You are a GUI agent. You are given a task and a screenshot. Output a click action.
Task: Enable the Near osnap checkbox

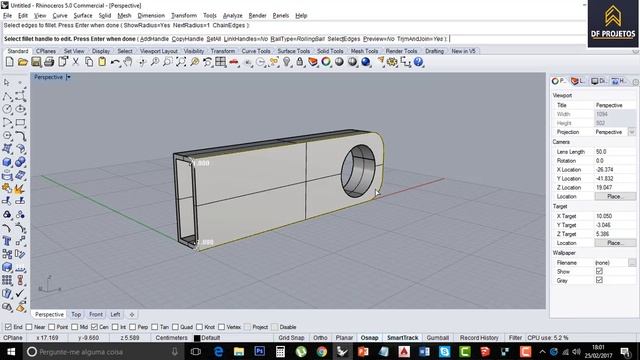[x=29, y=327]
